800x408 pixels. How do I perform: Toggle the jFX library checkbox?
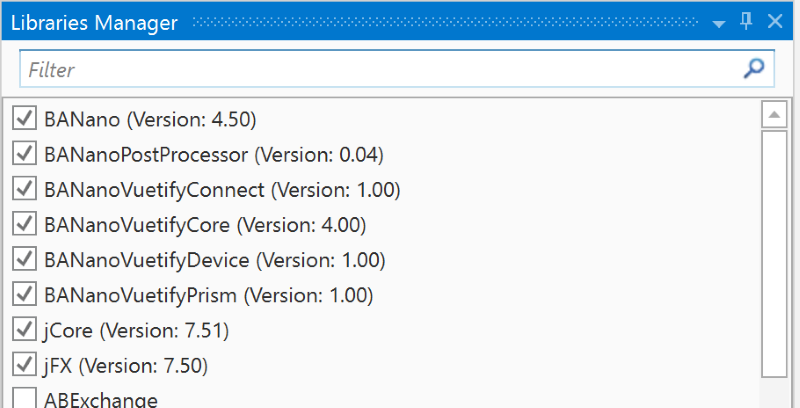24,364
